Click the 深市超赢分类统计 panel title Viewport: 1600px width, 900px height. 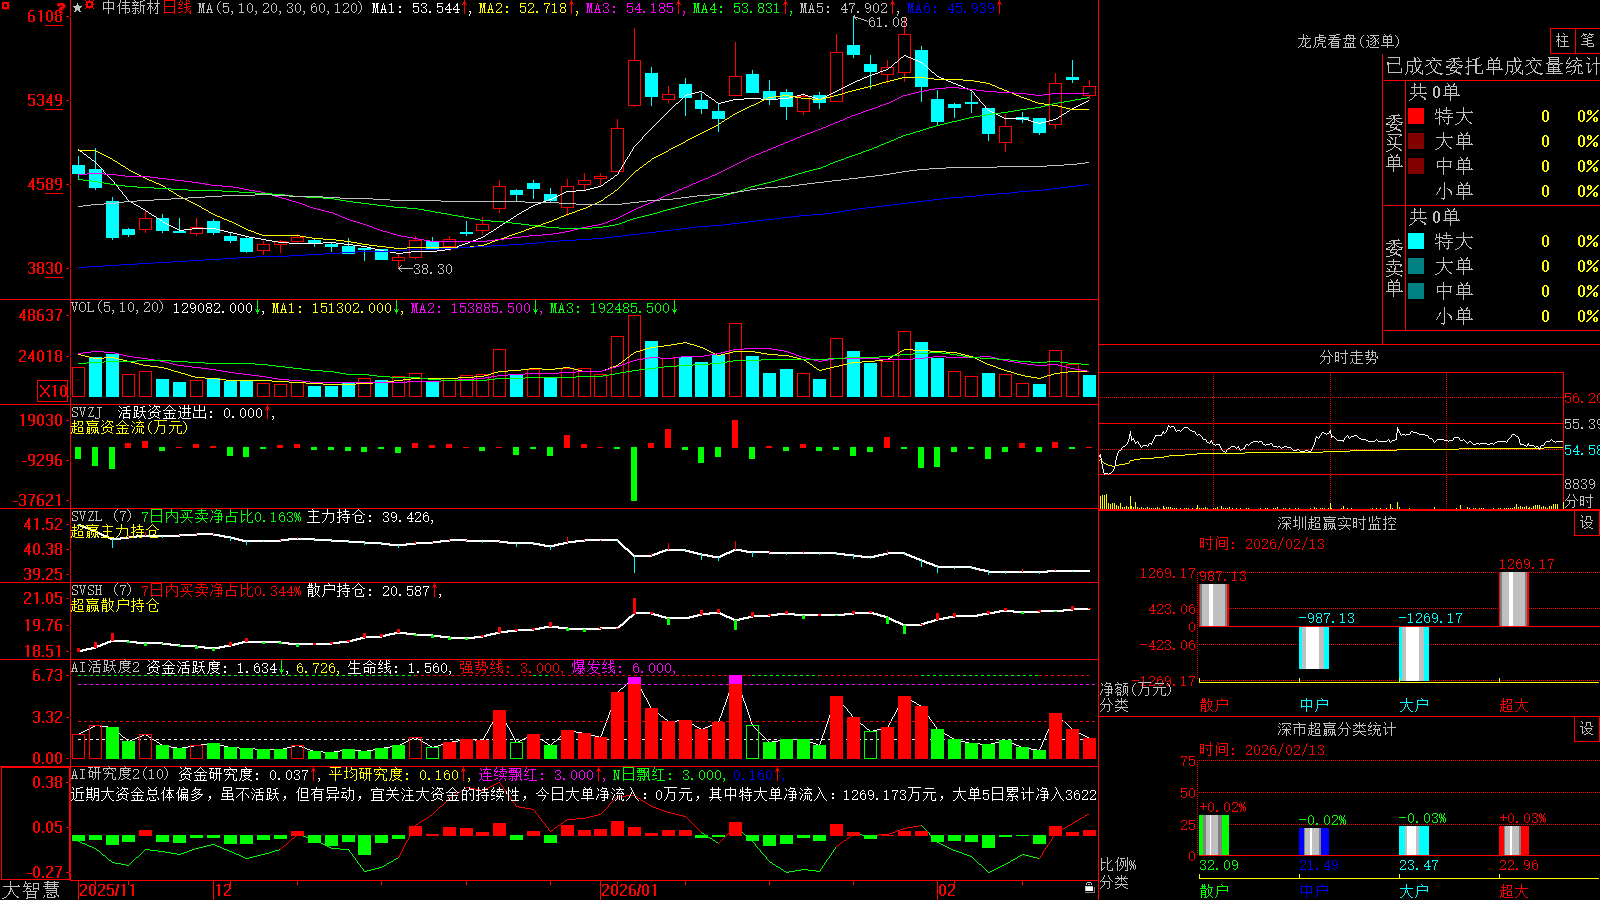coord(1336,729)
